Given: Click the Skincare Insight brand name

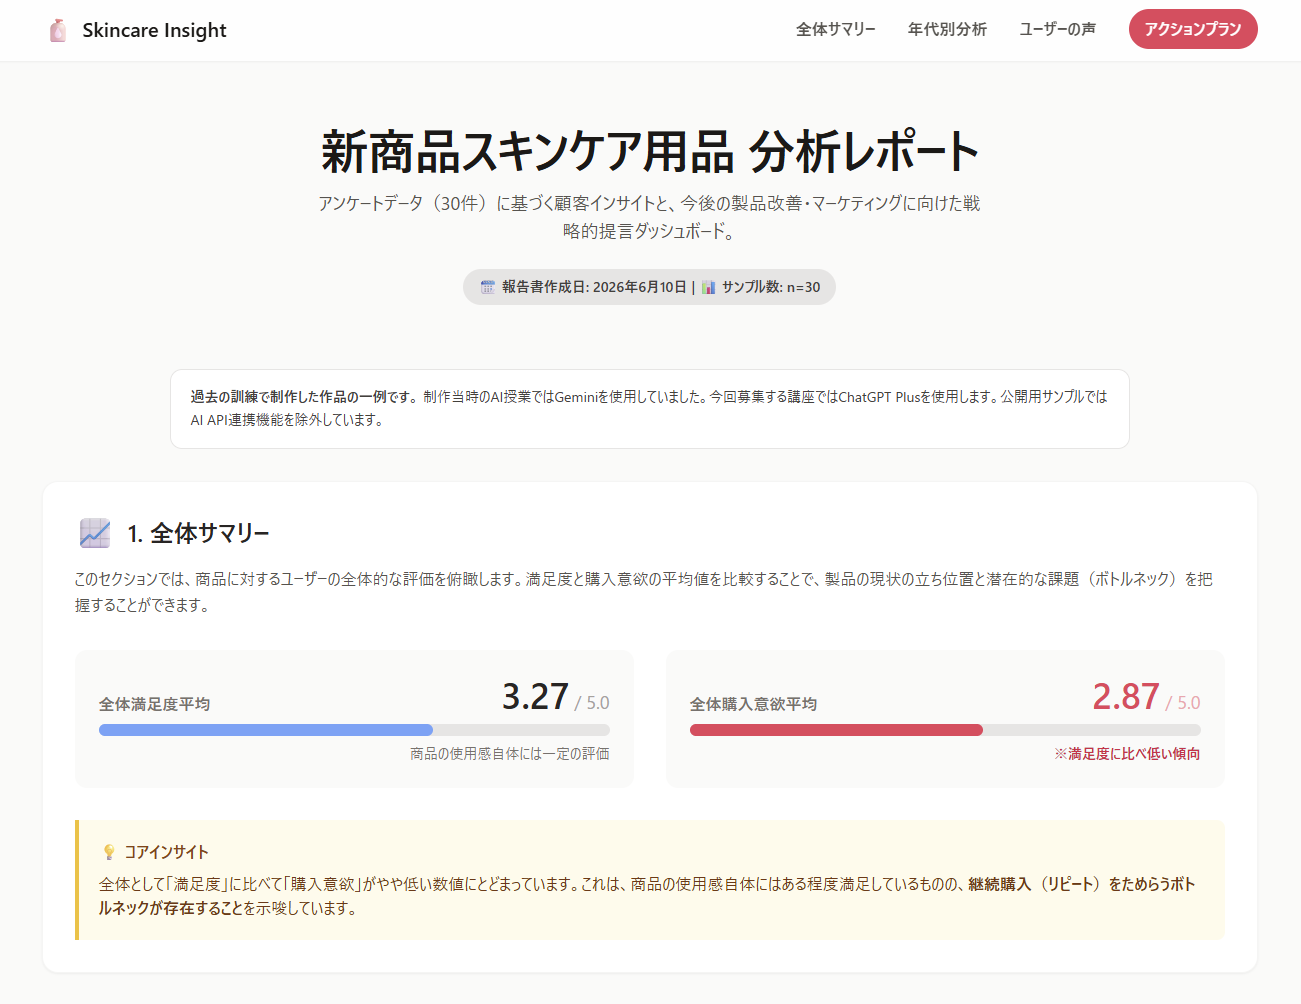Looking at the screenshot, I should [x=154, y=30].
